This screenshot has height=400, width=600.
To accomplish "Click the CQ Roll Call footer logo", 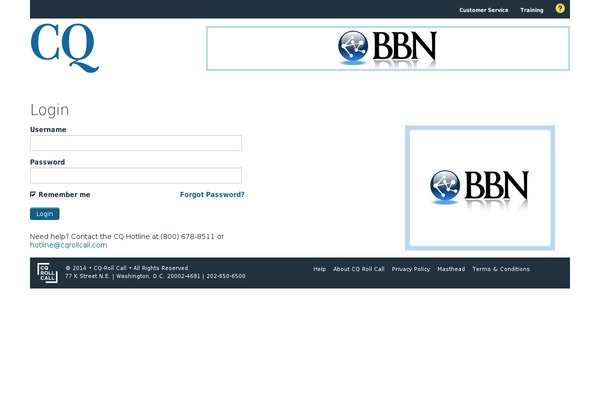I will tap(47, 273).
